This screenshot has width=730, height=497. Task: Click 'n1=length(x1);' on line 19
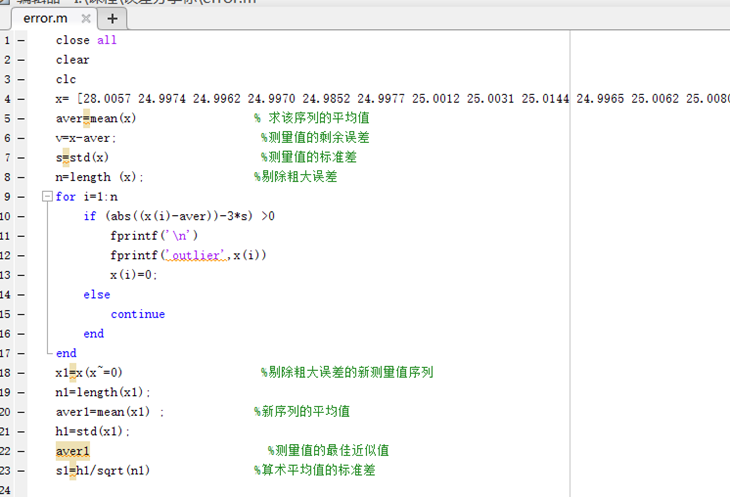click(103, 392)
